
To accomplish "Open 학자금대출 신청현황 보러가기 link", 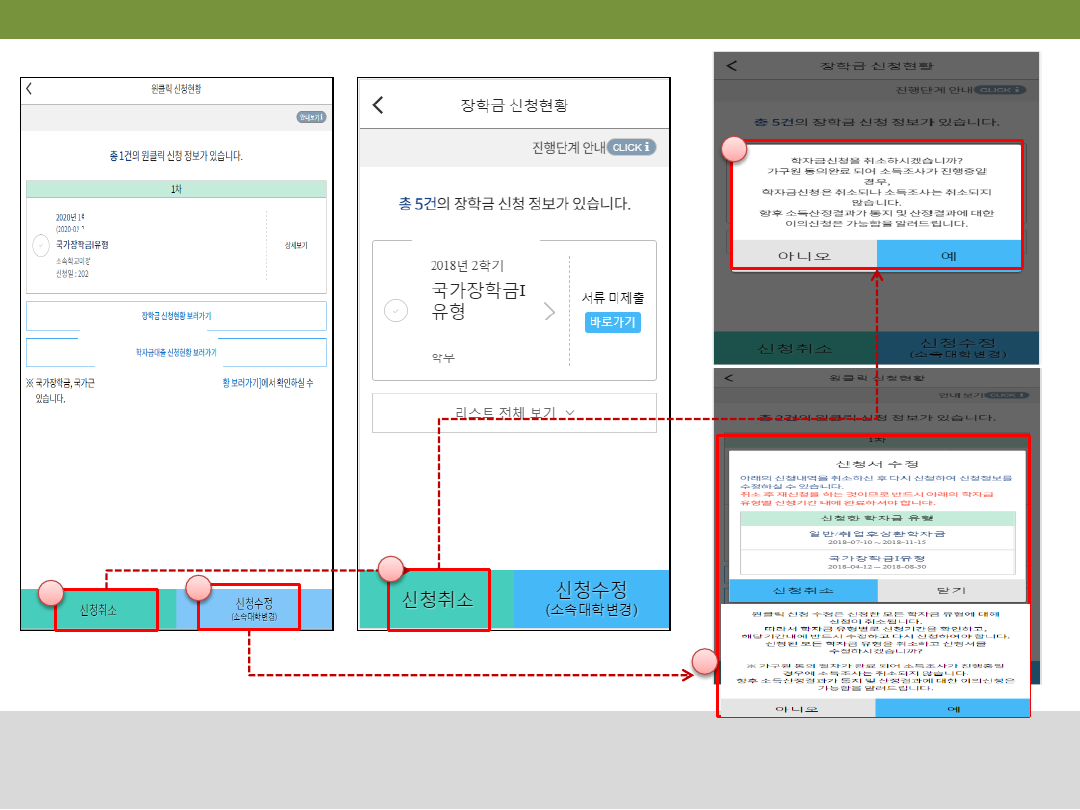I will pos(176,353).
